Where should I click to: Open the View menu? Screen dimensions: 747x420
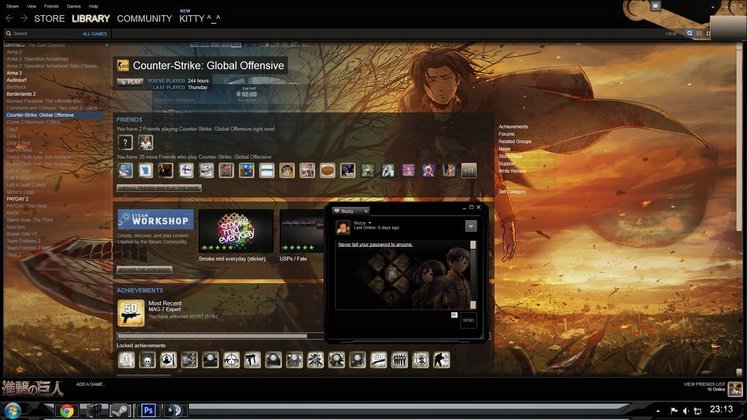[x=31, y=6]
